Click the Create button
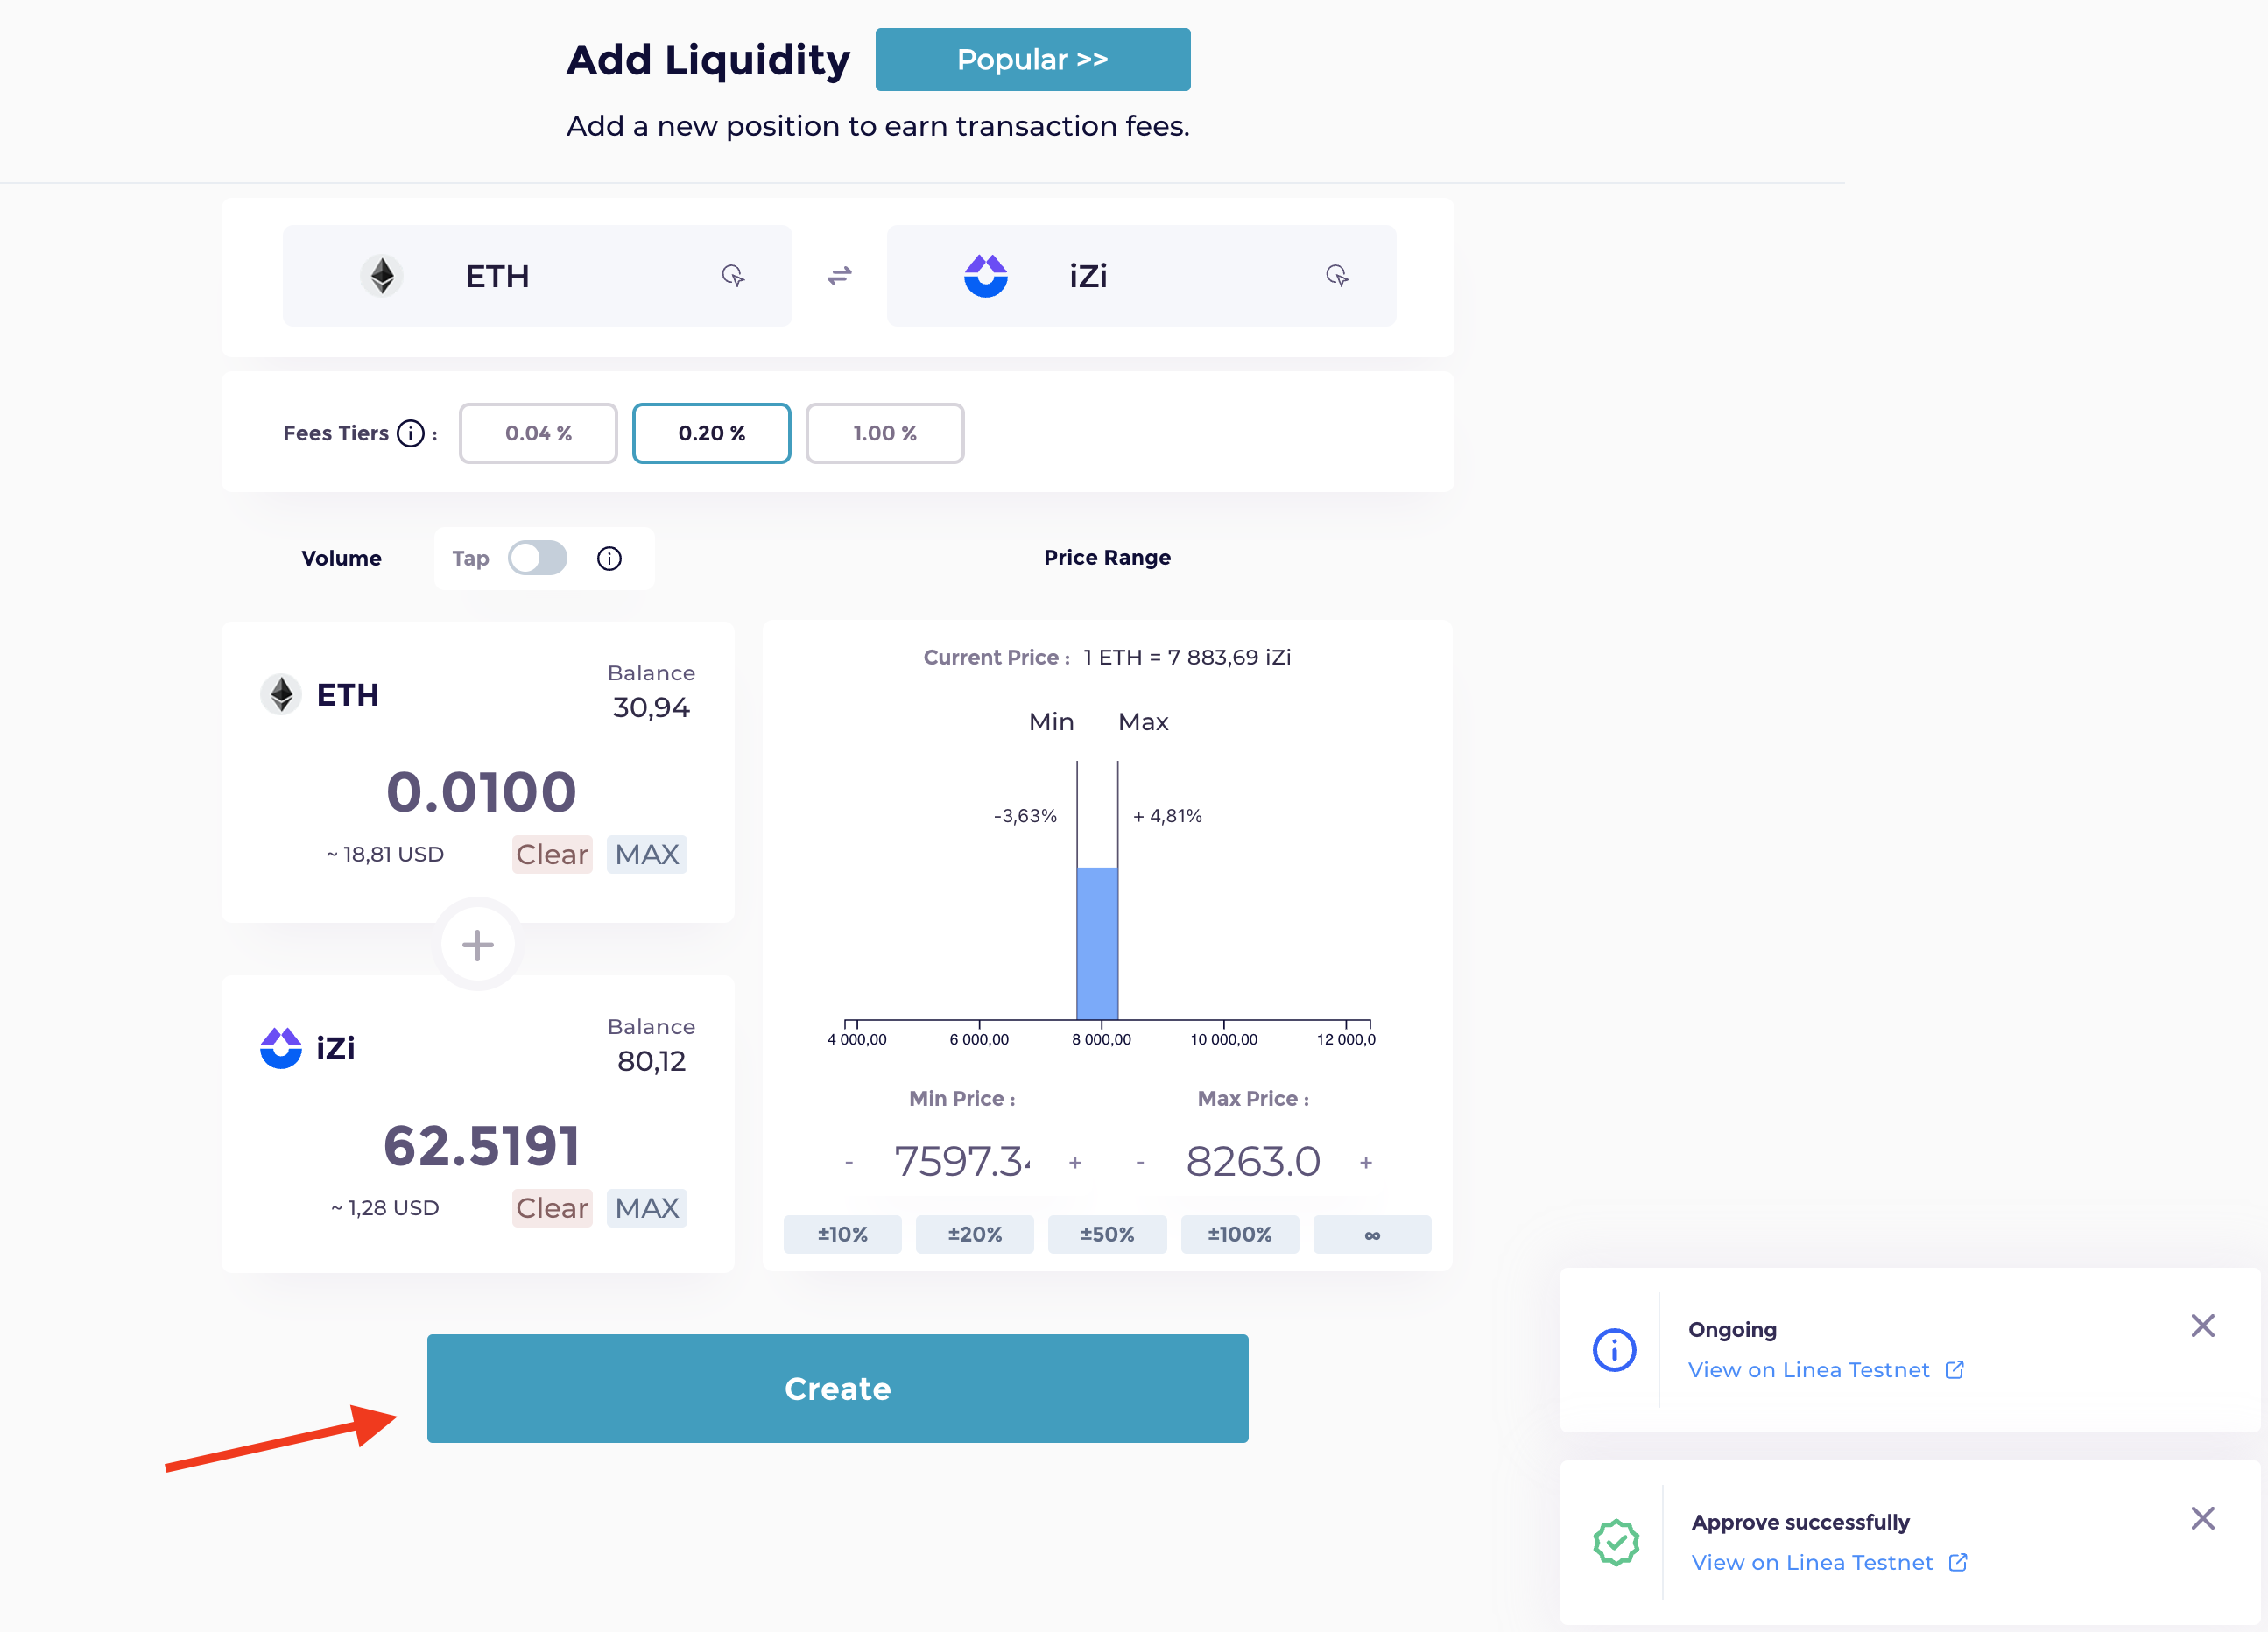The width and height of the screenshot is (2268, 1632). (x=837, y=1388)
